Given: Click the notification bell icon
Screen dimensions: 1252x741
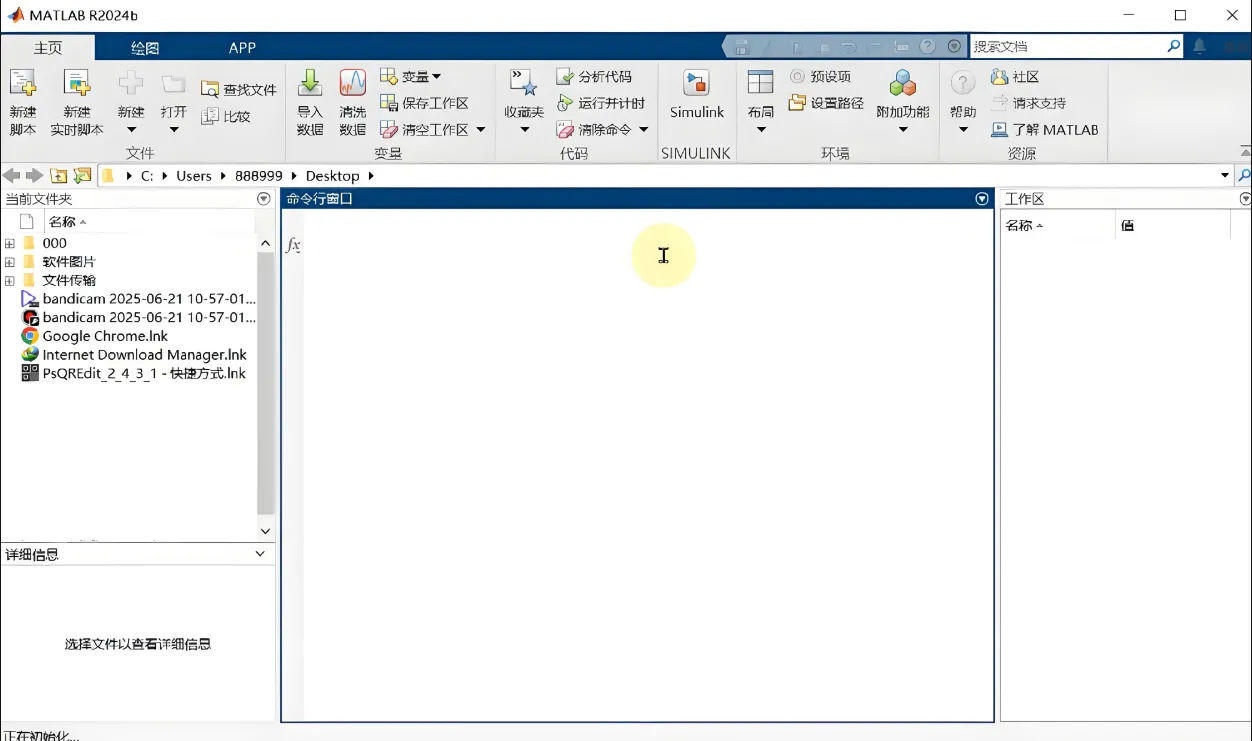Looking at the screenshot, I should tap(1199, 46).
